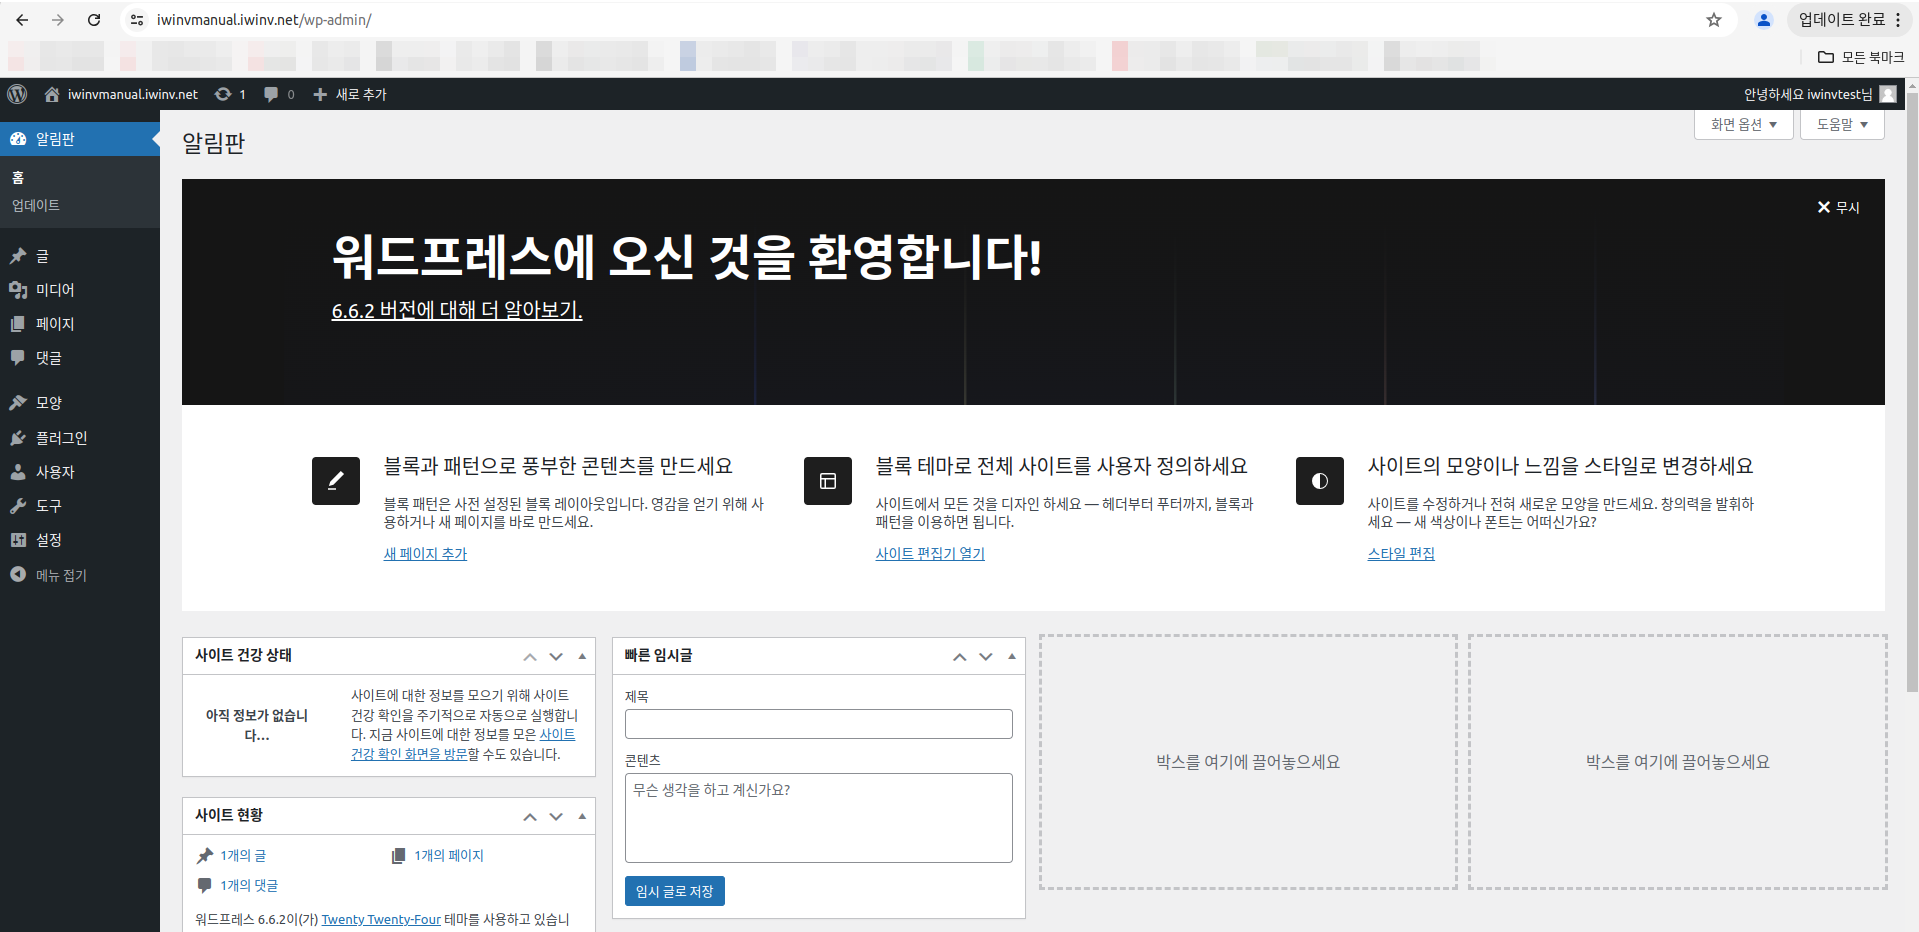Toggle 사이트 현황 panel collapse triangle
The height and width of the screenshot is (932, 1919).
(582, 817)
